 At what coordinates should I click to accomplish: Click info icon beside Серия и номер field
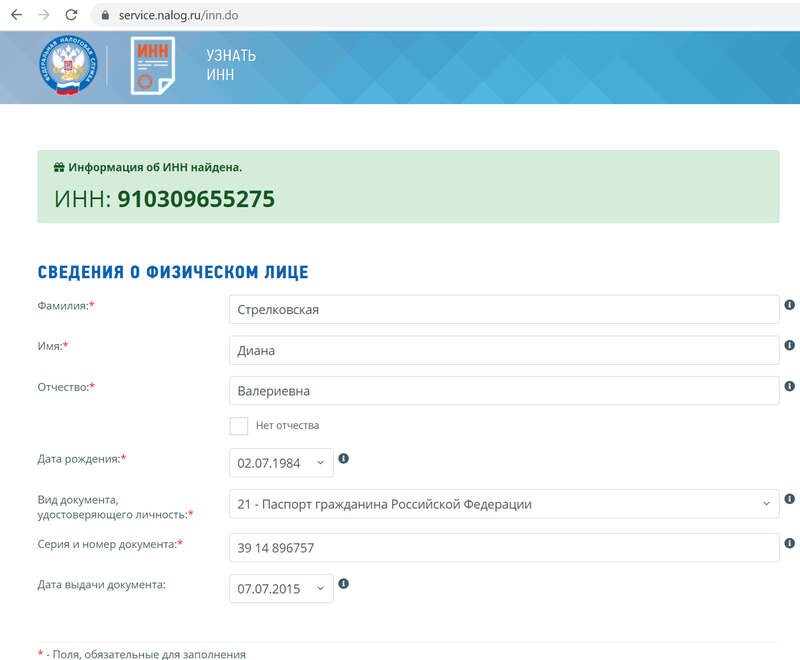pos(790,543)
